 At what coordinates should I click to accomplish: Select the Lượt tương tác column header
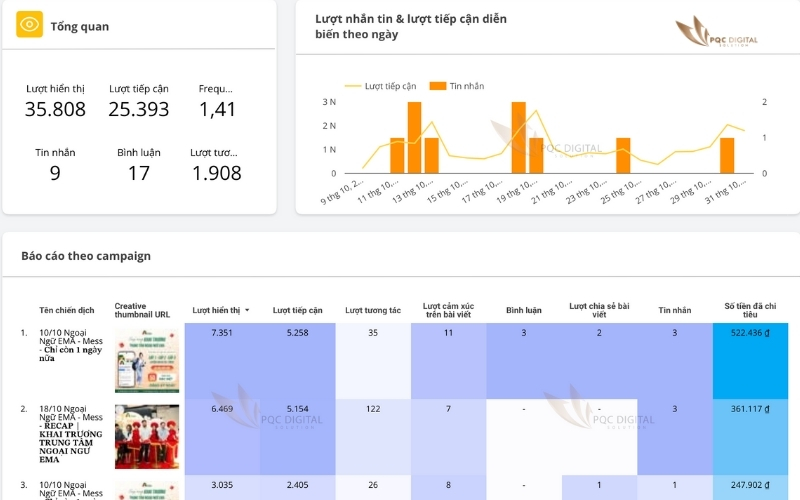click(x=373, y=310)
